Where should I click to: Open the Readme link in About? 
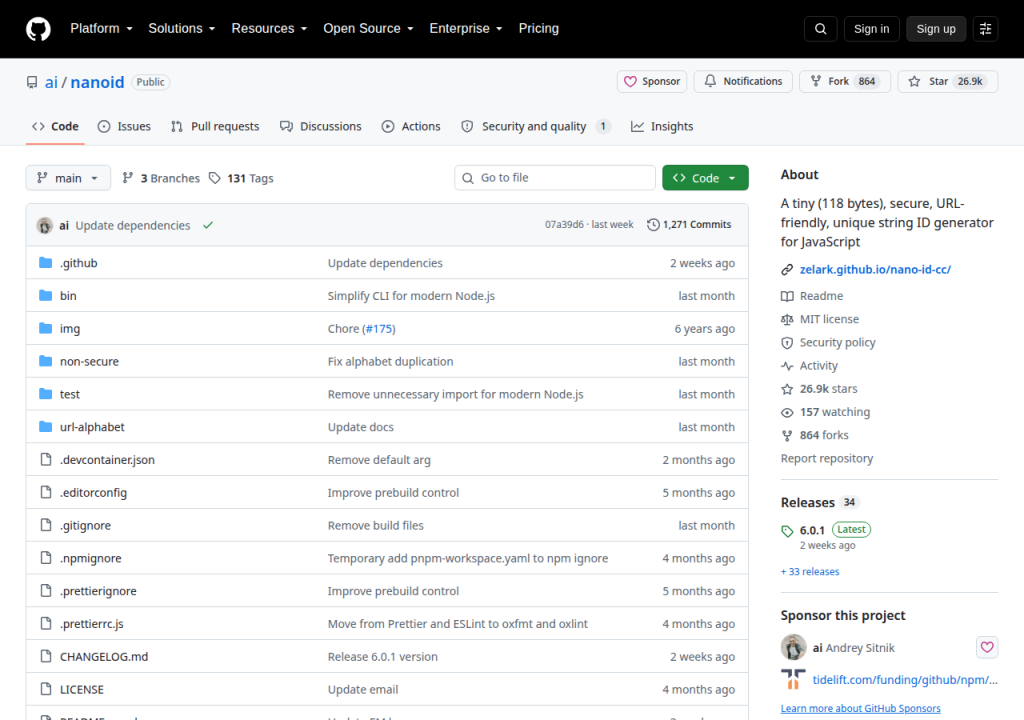[x=821, y=296]
